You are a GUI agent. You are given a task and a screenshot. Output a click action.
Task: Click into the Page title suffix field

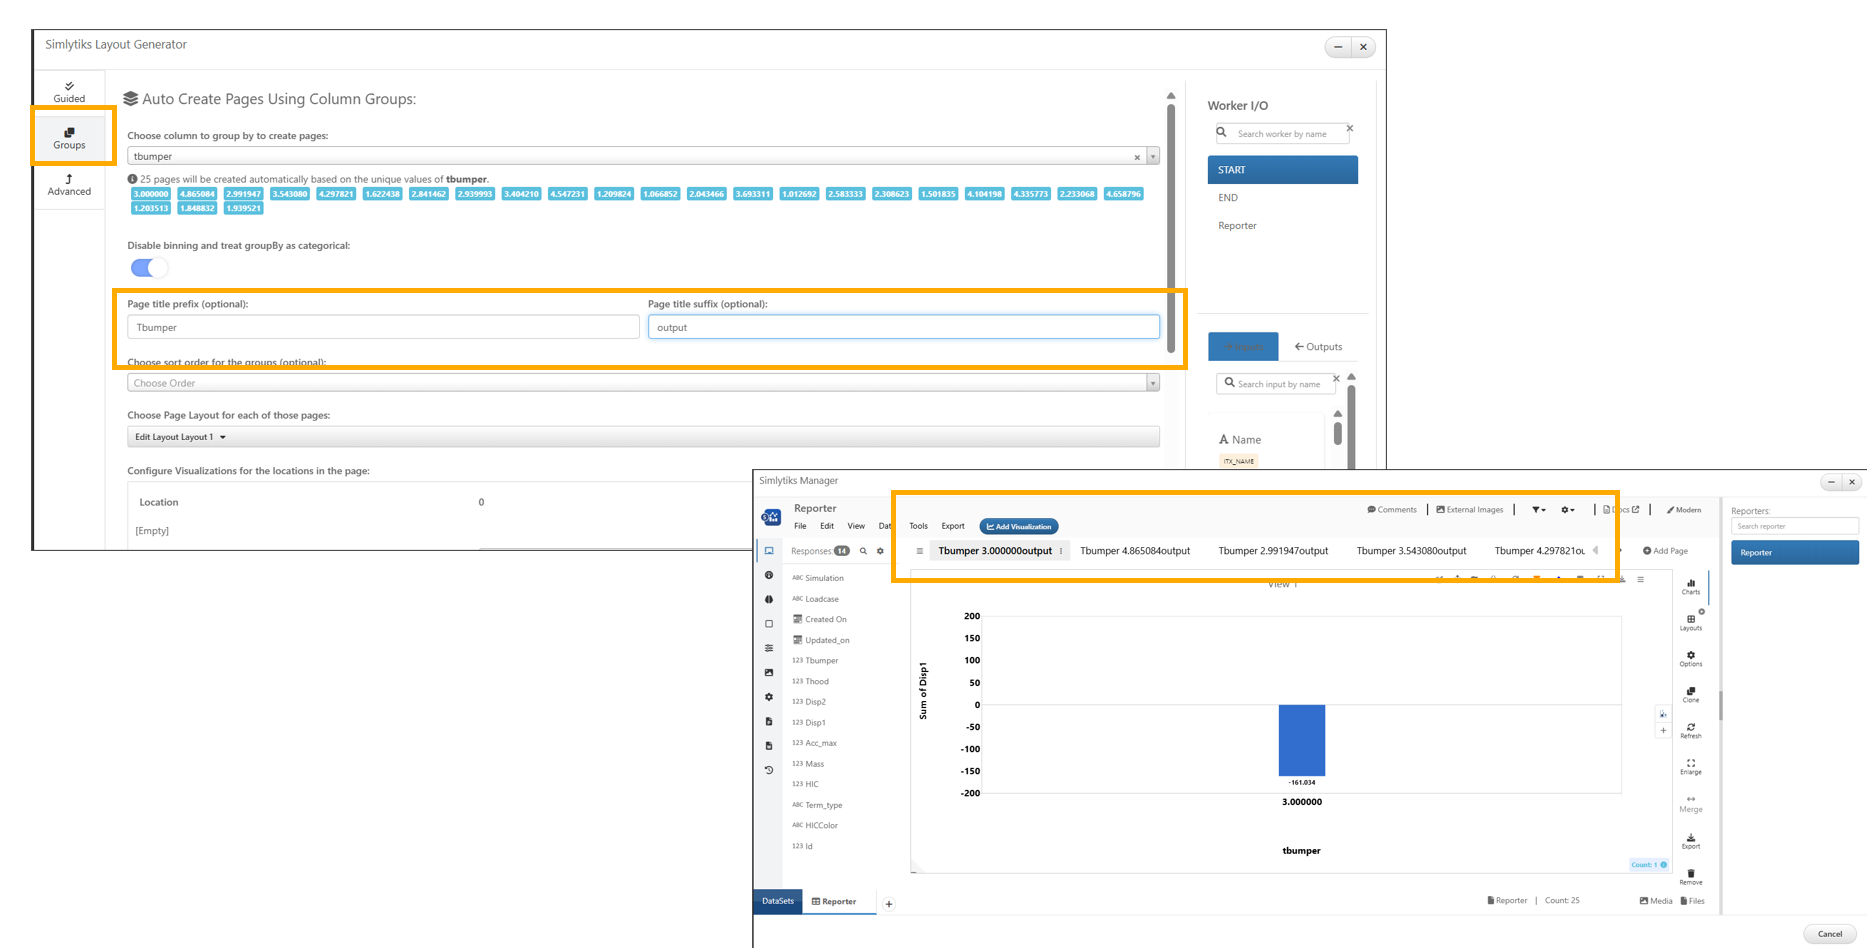point(904,327)
